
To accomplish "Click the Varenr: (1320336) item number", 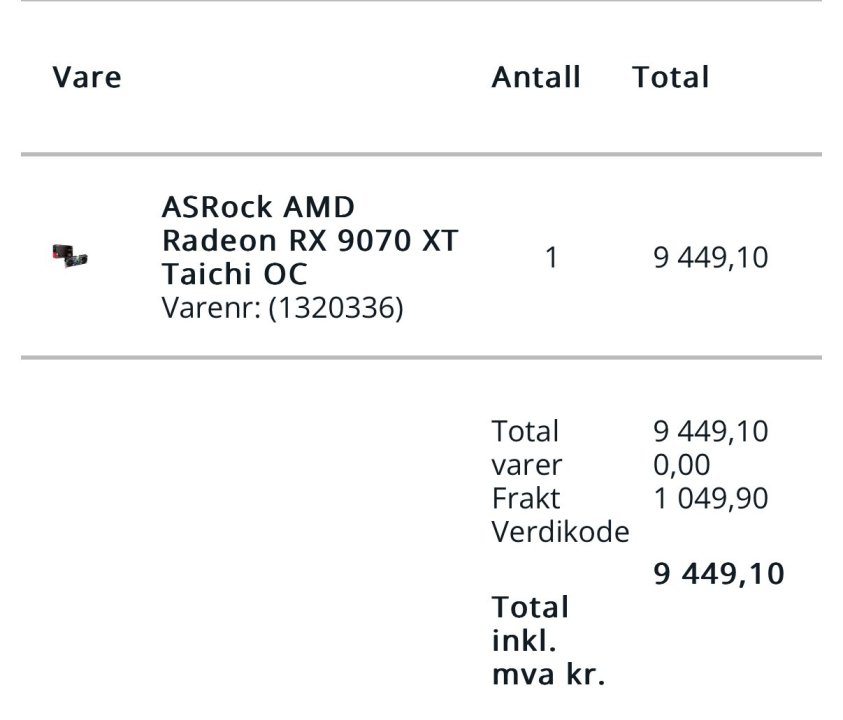I will 282,308.
